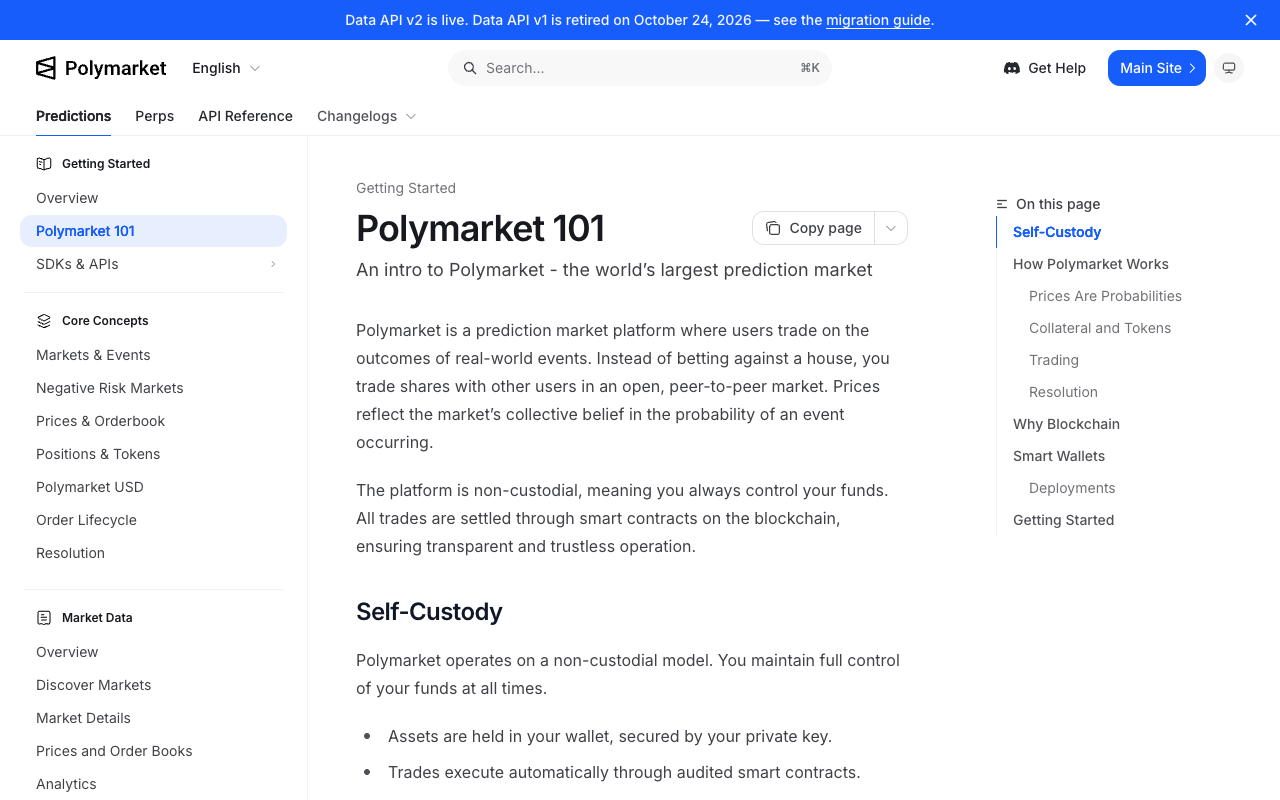
Task: Jump to Prices Are Probabilities section
Action: click(x=1105, y=296)
